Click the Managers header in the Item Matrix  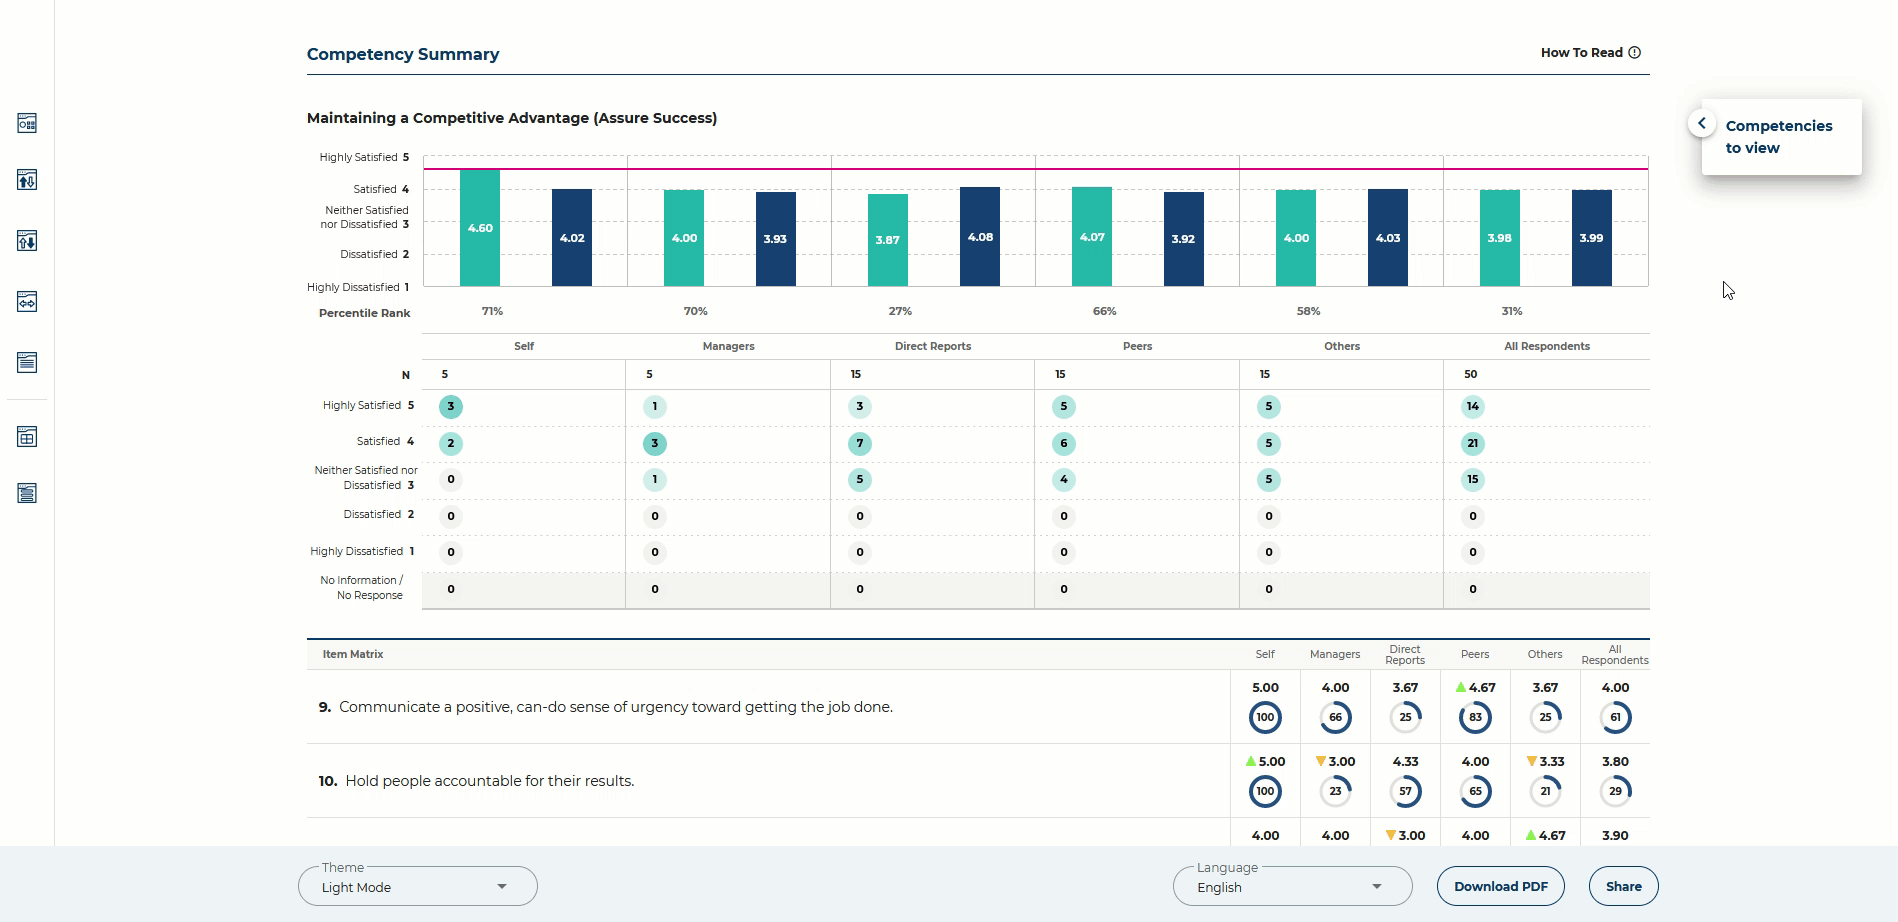click(x=1335, y=654)
